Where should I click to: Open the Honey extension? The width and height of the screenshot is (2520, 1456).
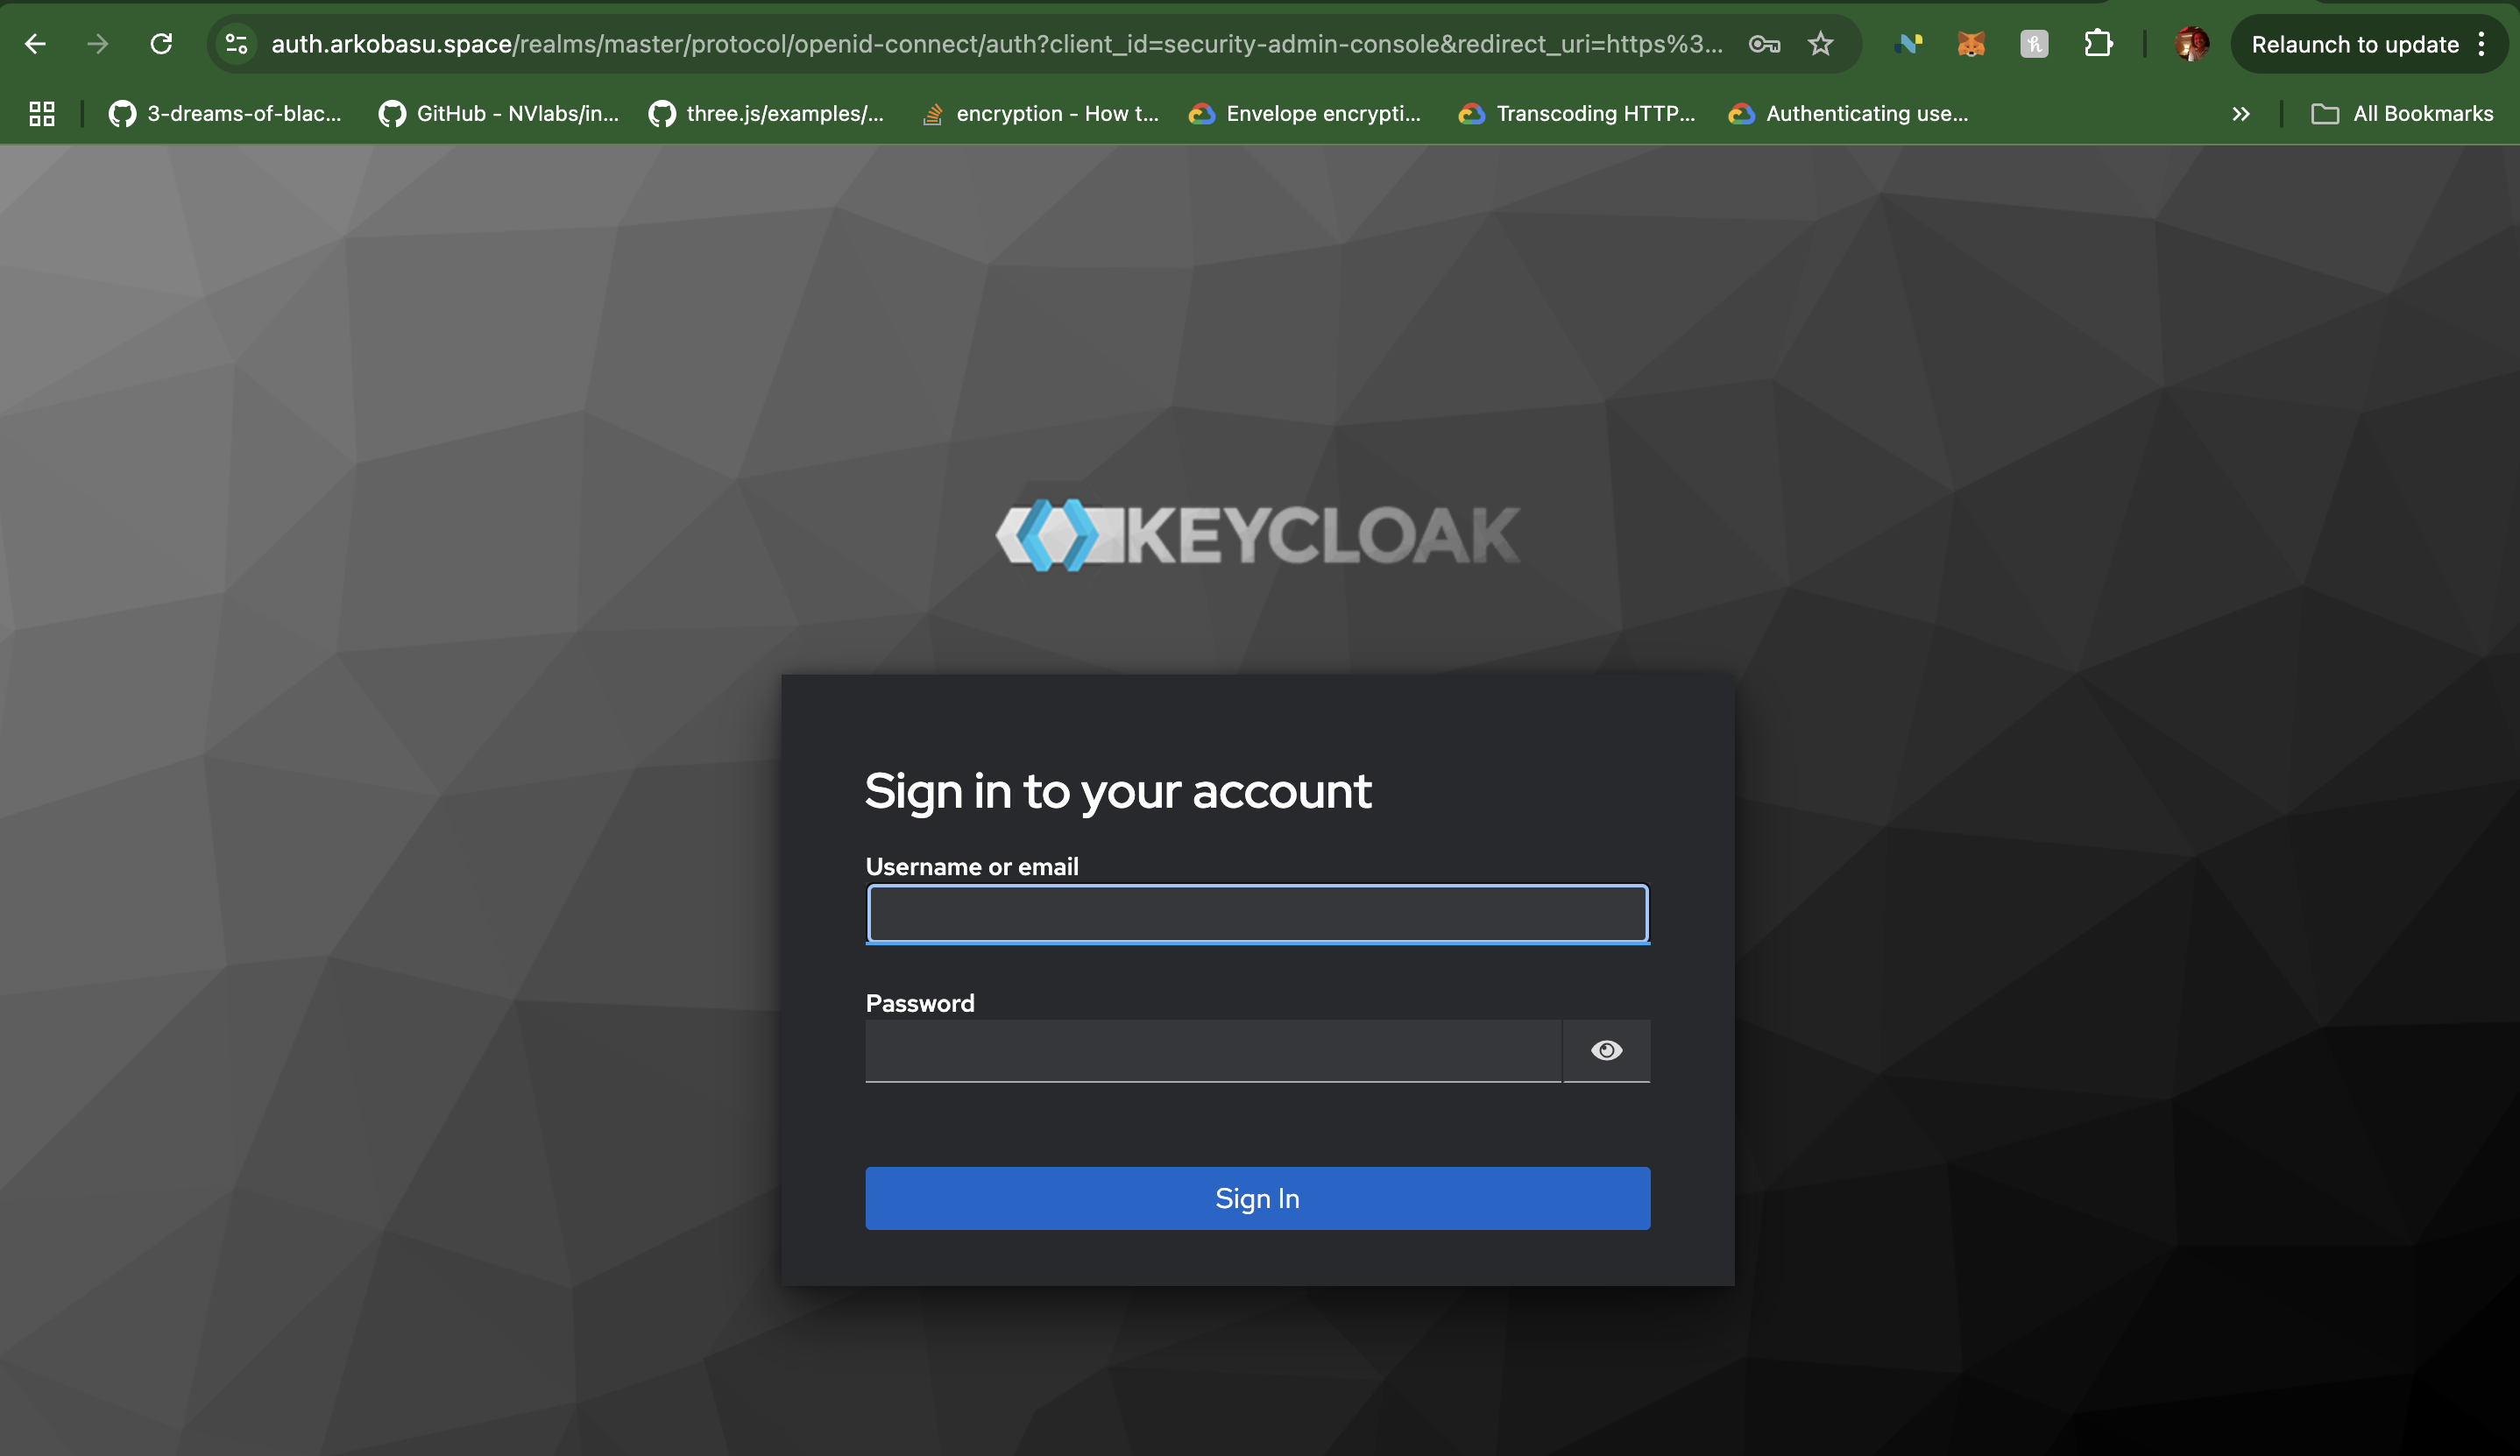point(2033,43)
